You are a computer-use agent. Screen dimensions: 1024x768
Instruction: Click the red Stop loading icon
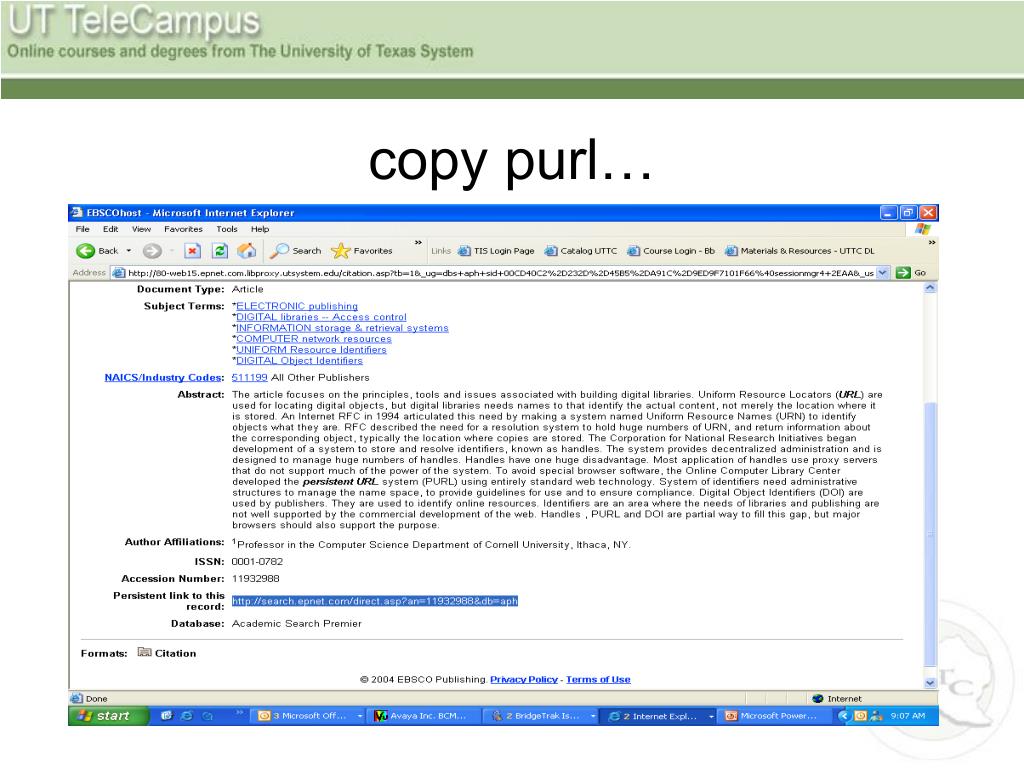pos(192,251)
